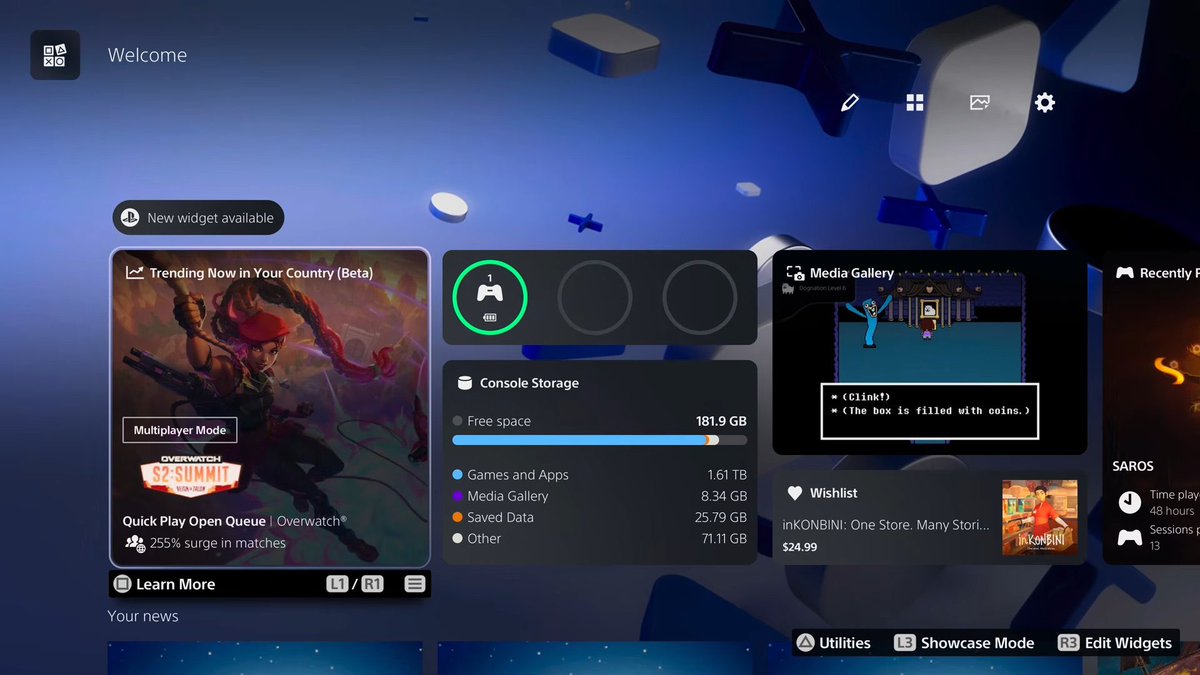Open the inKONBINI game cover thumbnail
Screen dimensions: 1200x675
pyautogui.click(x=1040, y=518)
